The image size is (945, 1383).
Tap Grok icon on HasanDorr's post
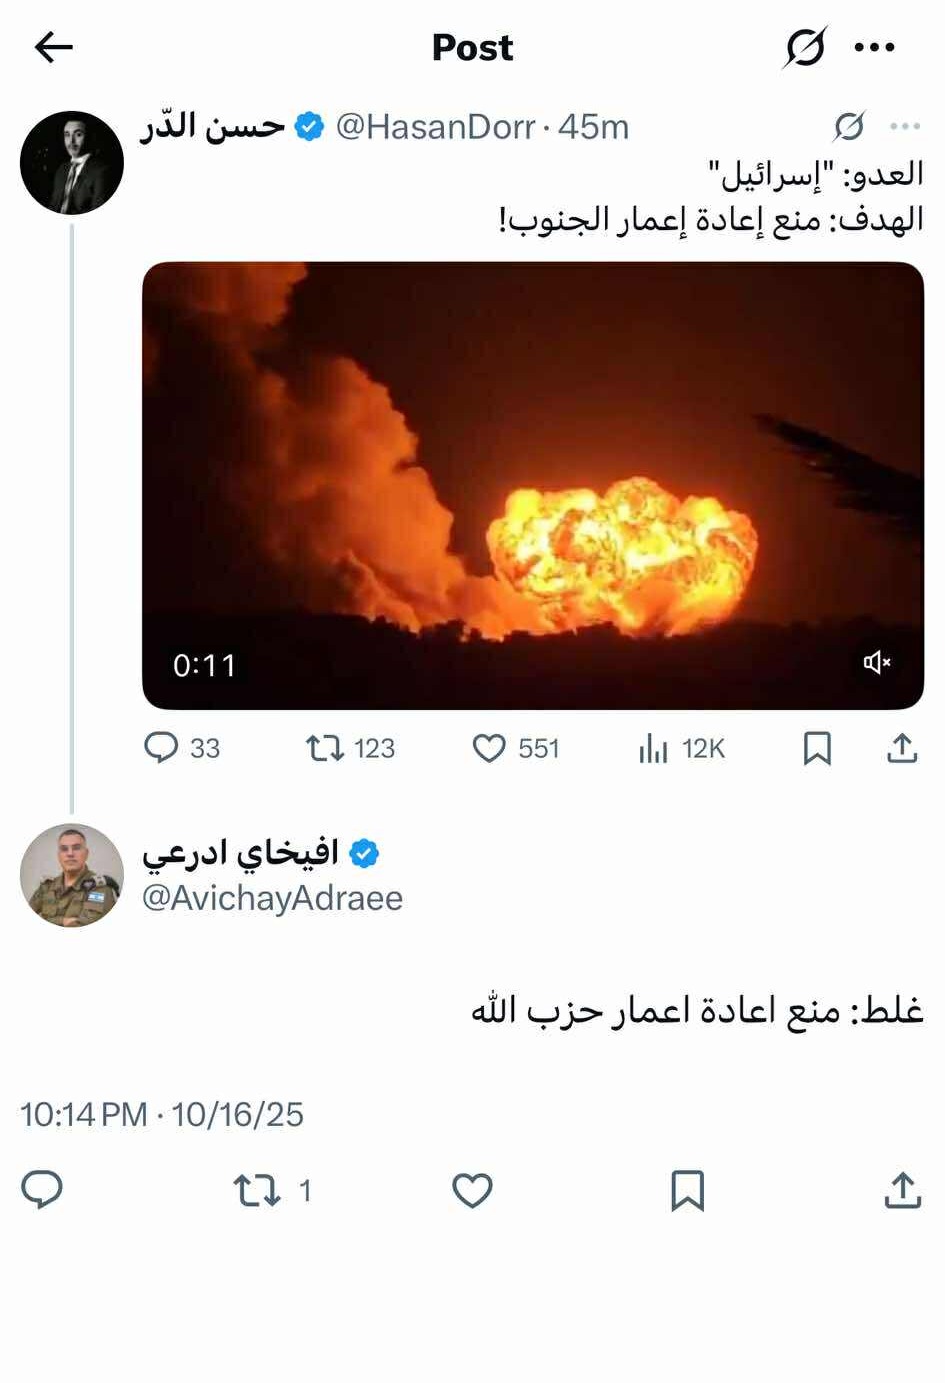click(849, 126)
